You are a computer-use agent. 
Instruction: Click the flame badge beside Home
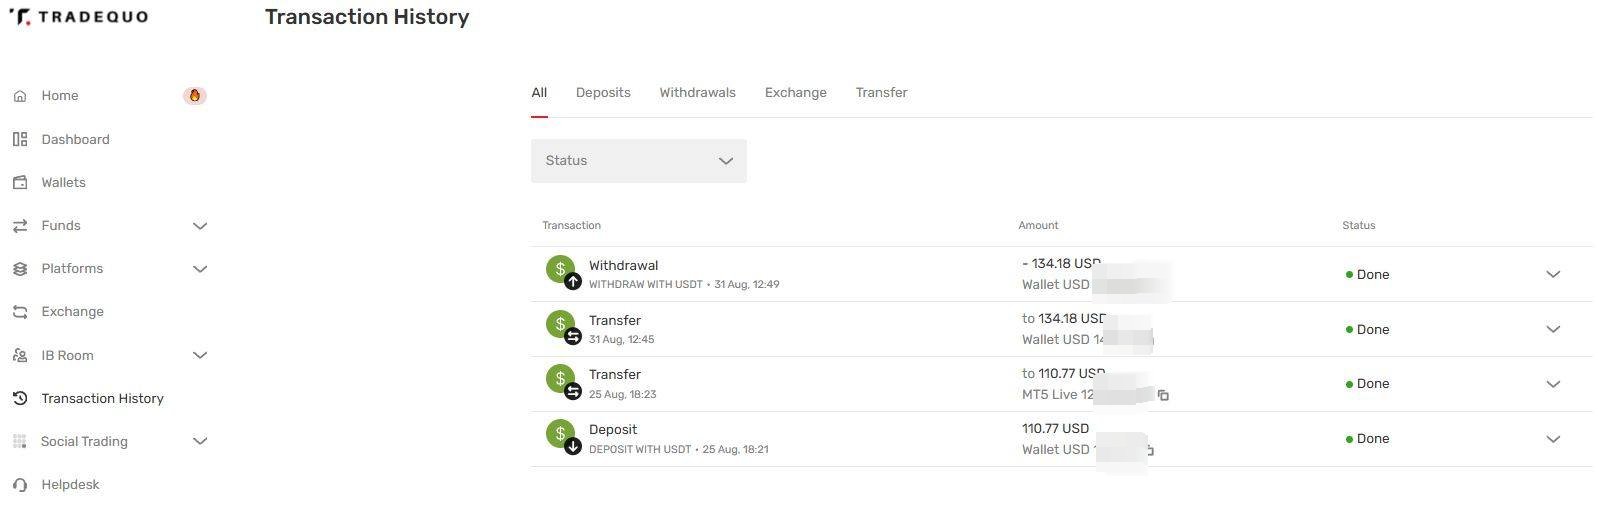pos(195,96)
